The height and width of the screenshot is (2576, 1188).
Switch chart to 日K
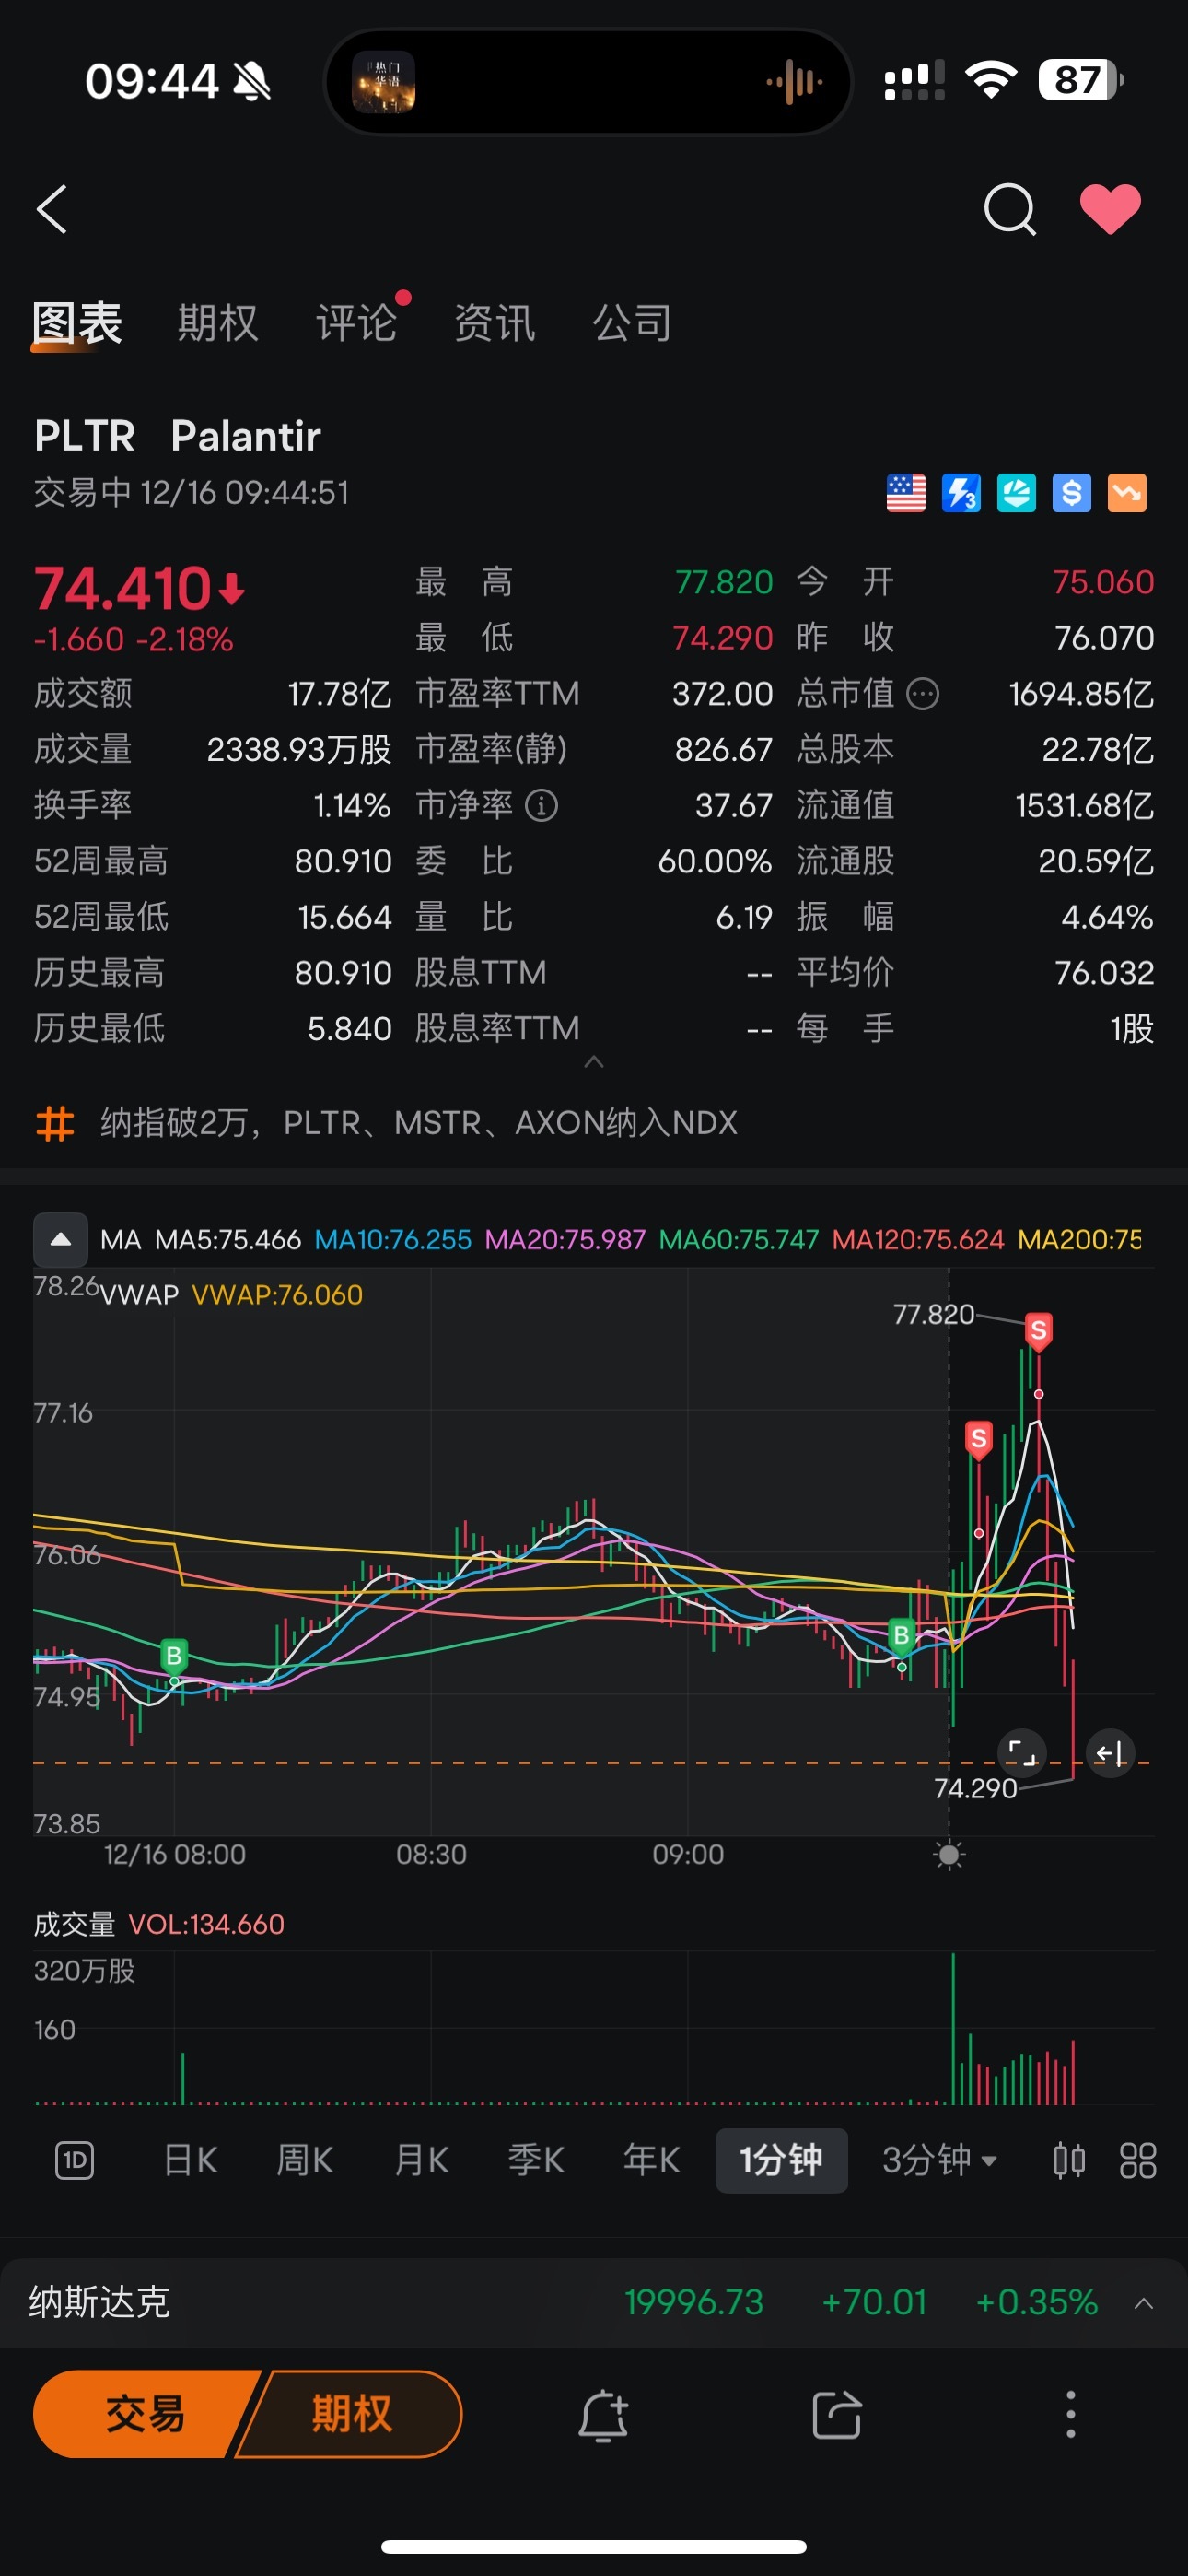(x=190, y=2160)
